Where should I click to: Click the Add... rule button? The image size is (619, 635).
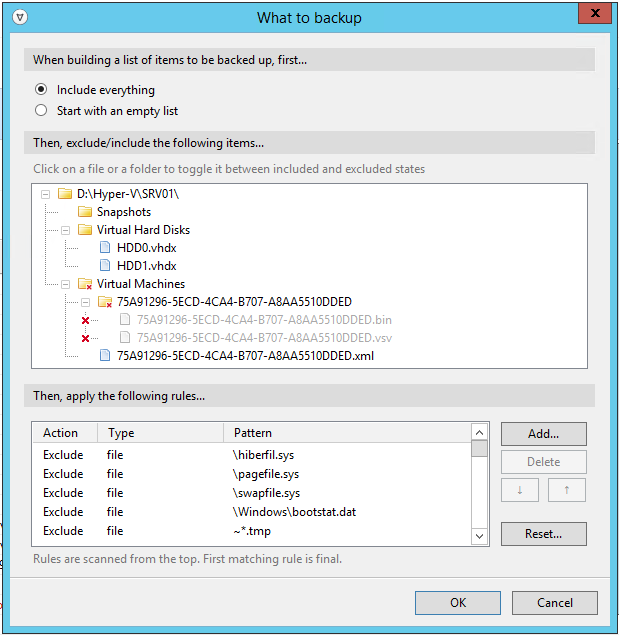click(543, 434)
